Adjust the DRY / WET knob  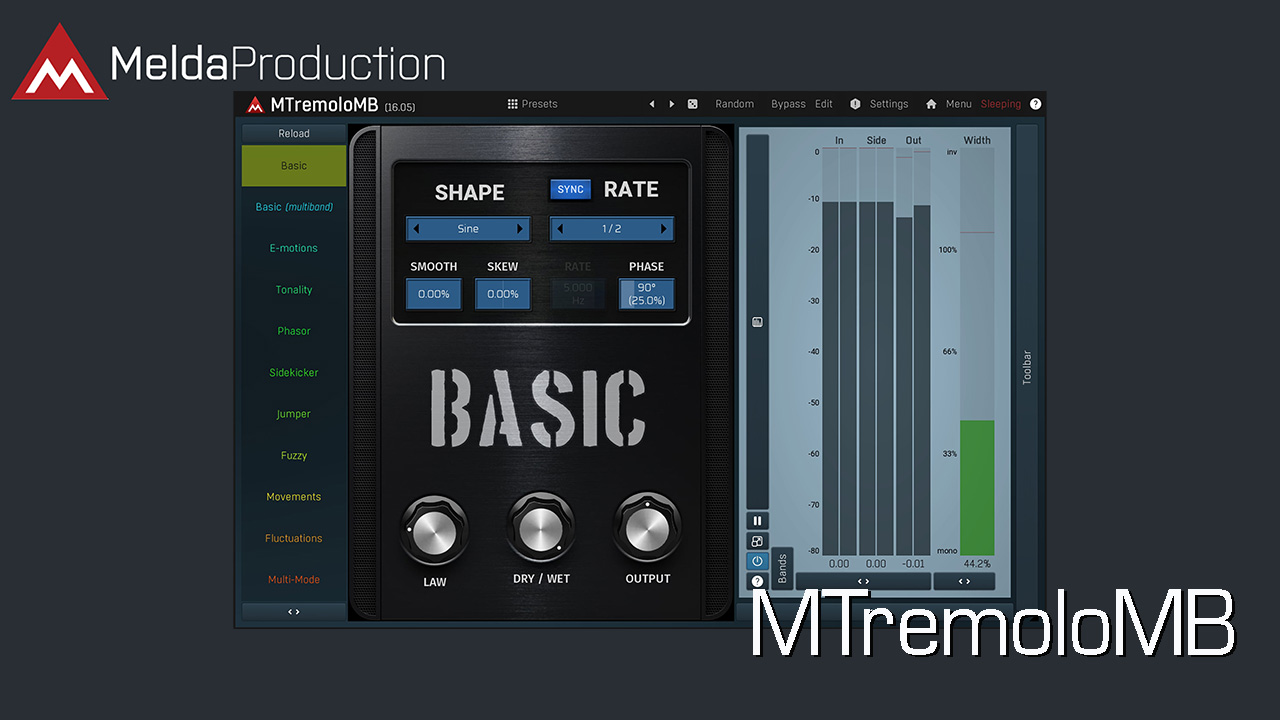(x=541, y=527)
